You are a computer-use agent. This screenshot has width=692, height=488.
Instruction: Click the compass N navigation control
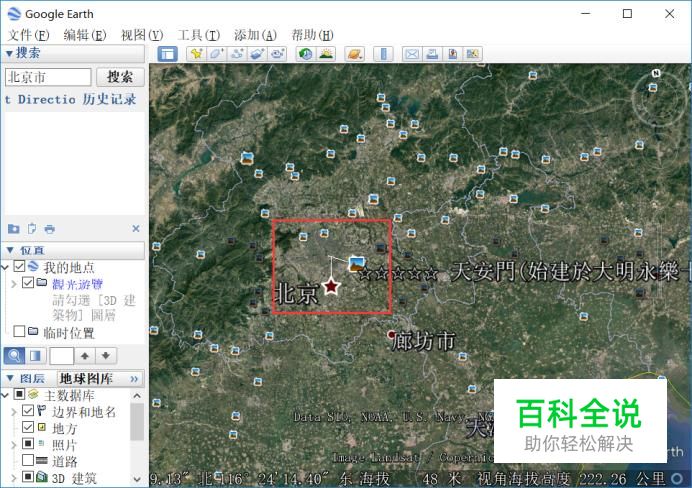656,73
